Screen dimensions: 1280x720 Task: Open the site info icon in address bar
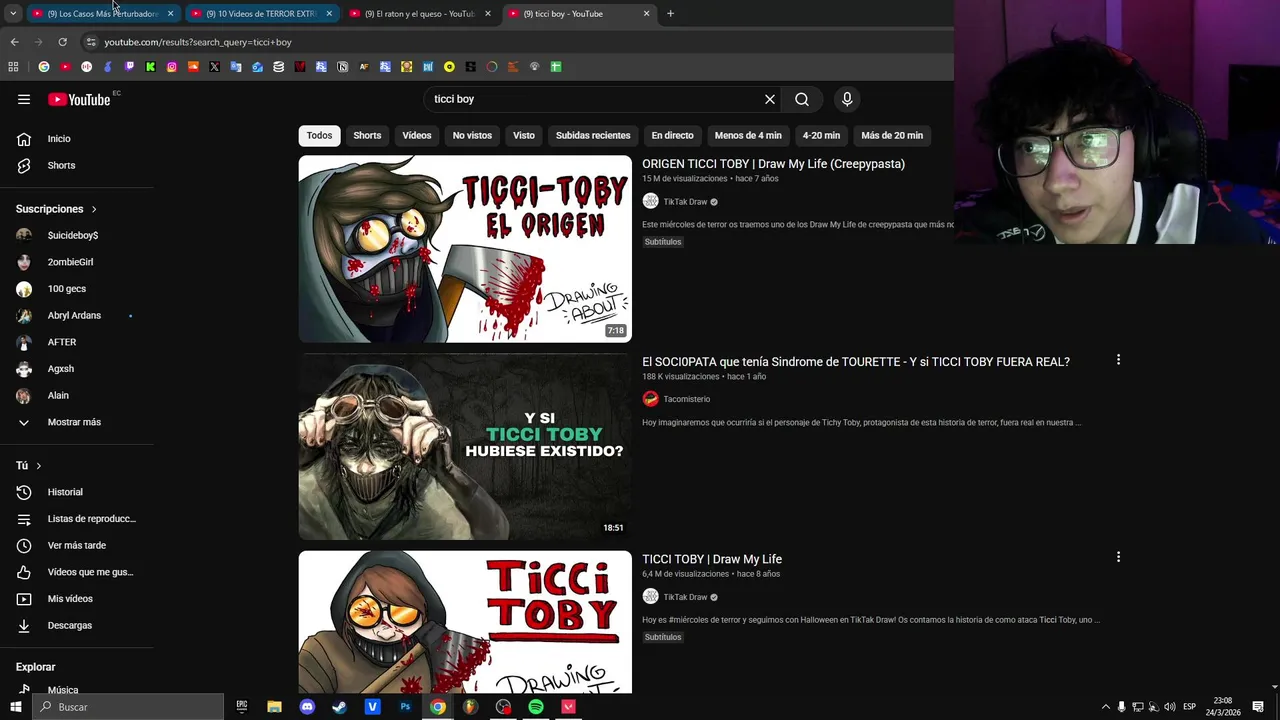tap(91, 42)
